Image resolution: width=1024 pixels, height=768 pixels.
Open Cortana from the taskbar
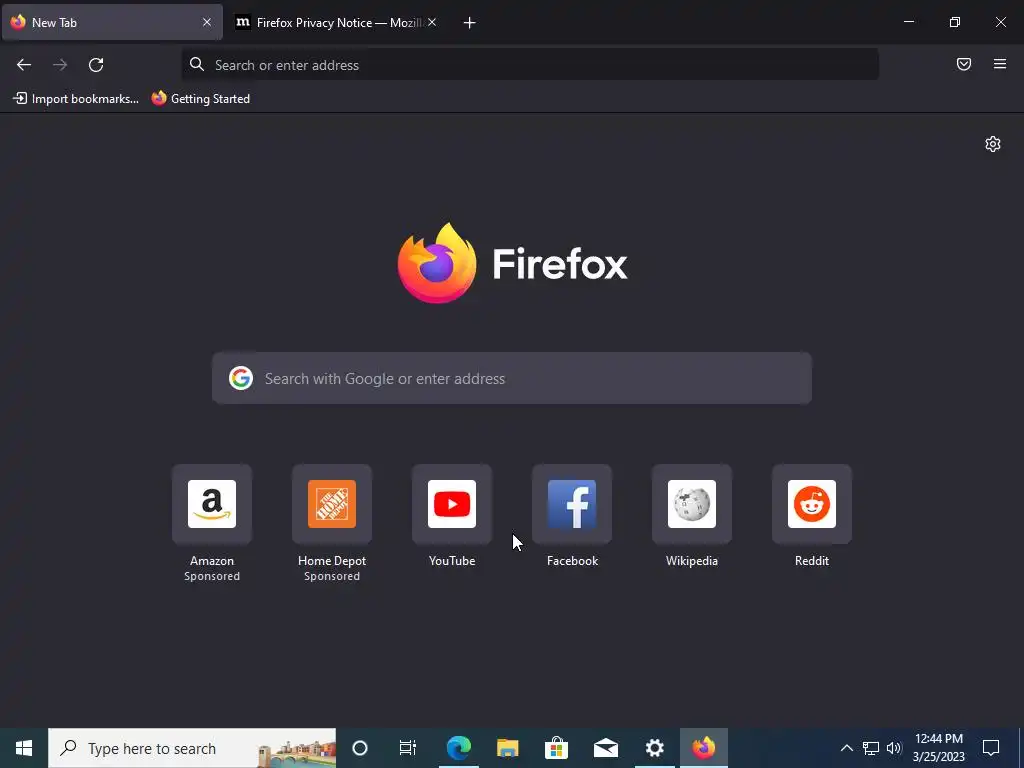360,748
